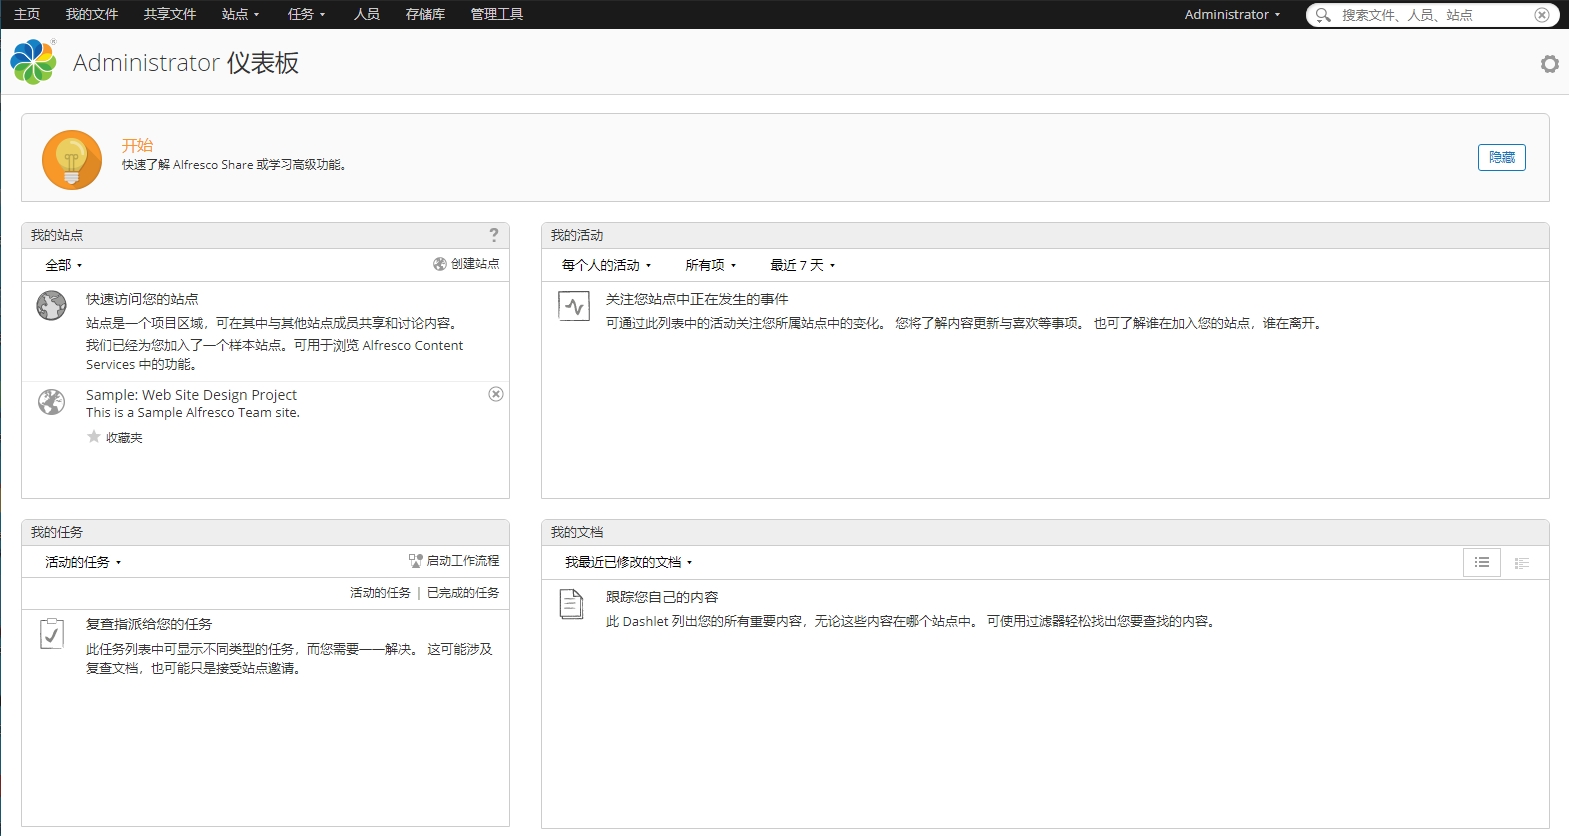Switch to simple list view in 我的文档
The width and height of the screenshot is (1569, 836).
tap(1481, 563)
